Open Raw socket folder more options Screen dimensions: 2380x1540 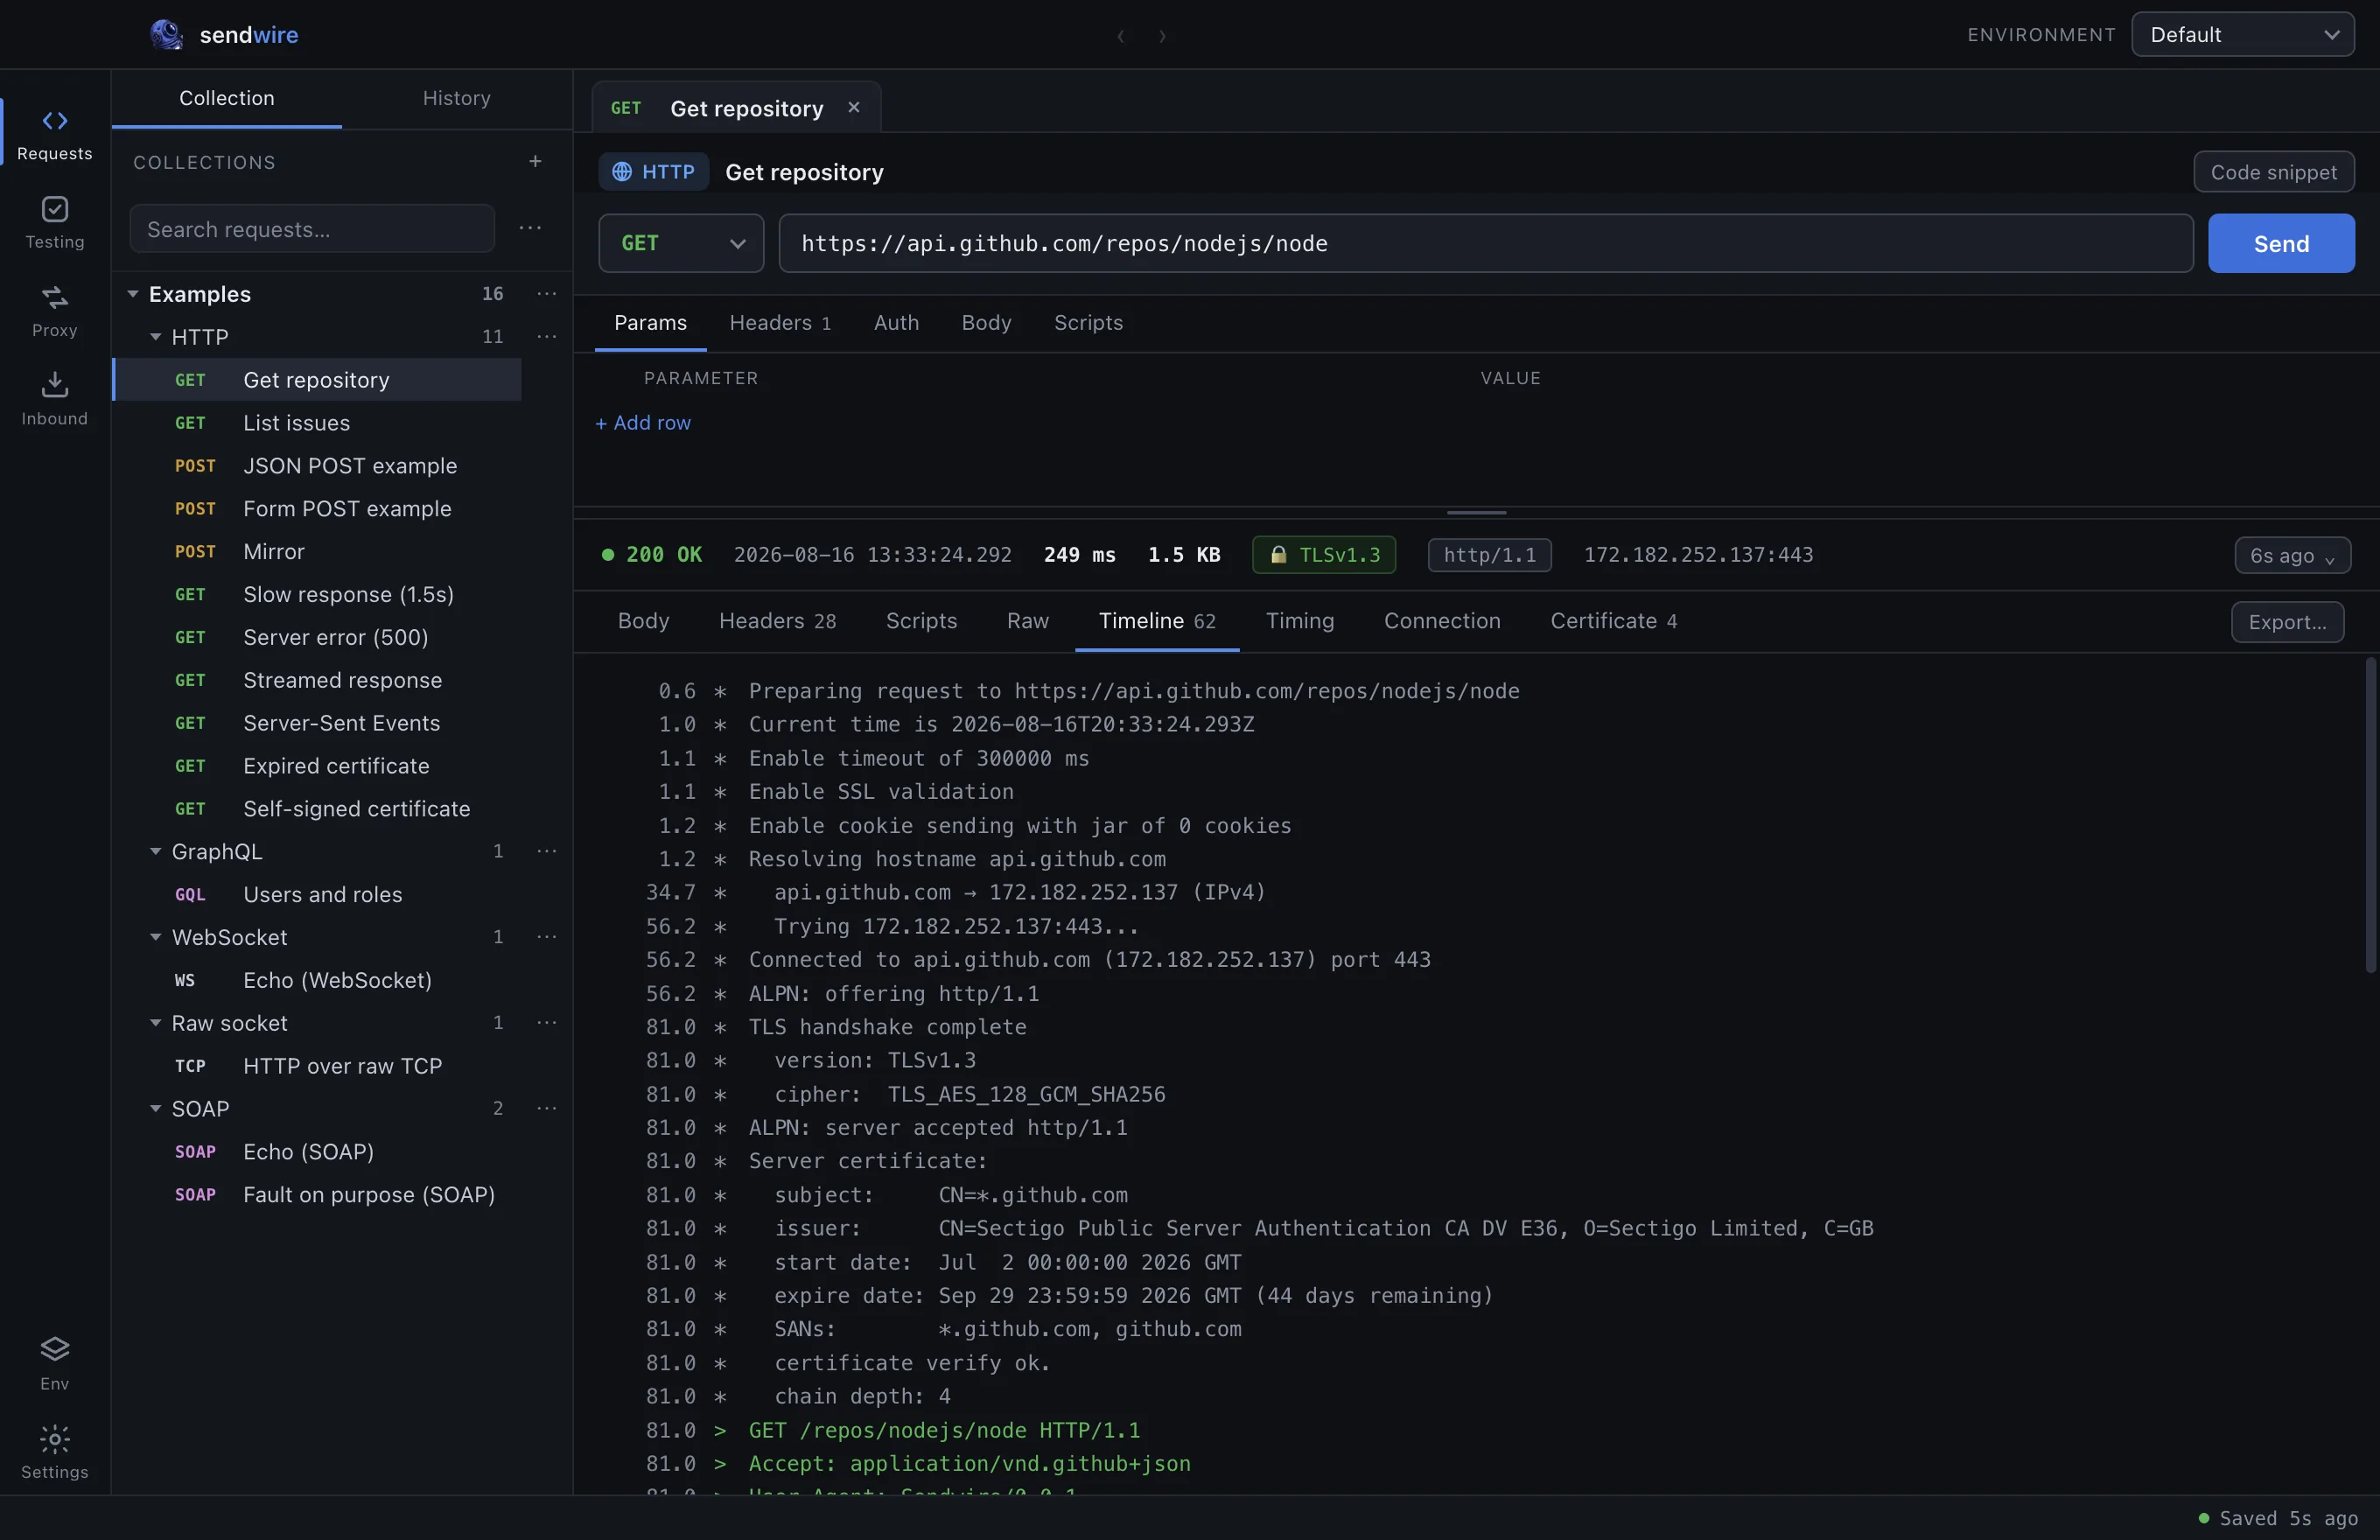tap(547, 1023)
